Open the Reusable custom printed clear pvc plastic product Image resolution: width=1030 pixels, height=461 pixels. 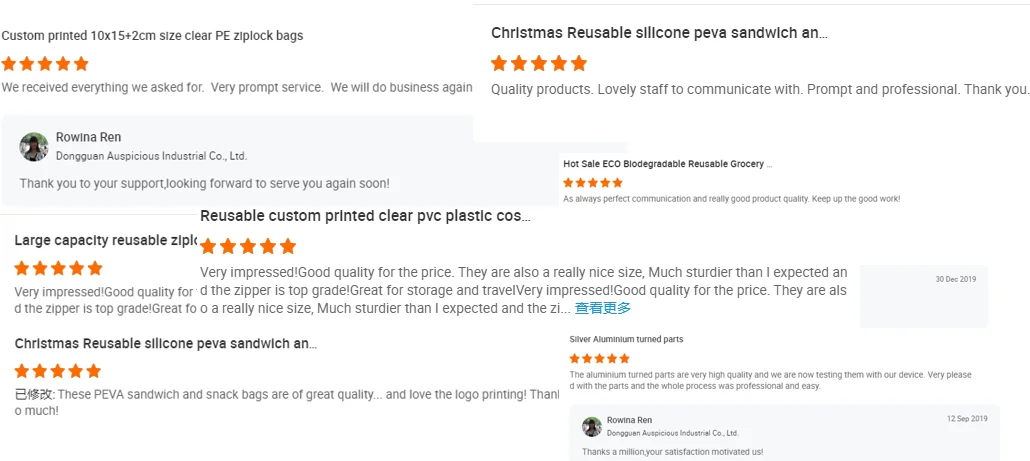(x=365, y=216)
